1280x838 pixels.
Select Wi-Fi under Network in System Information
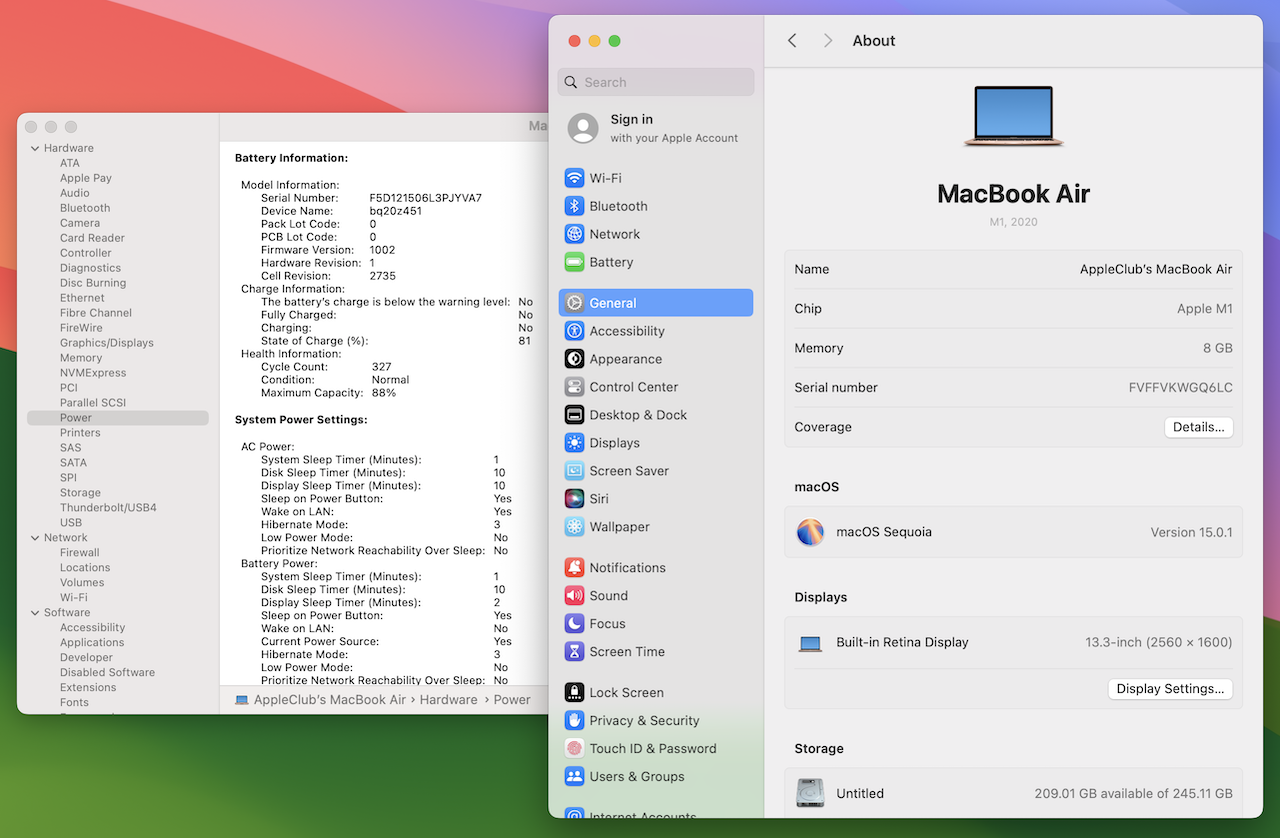(x=73, y=598)
